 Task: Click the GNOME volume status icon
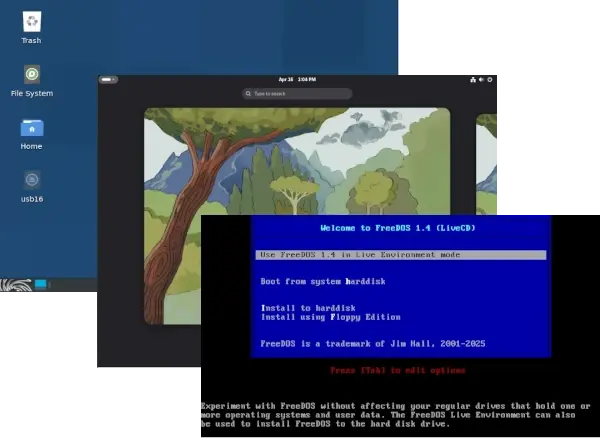(481, 80)
